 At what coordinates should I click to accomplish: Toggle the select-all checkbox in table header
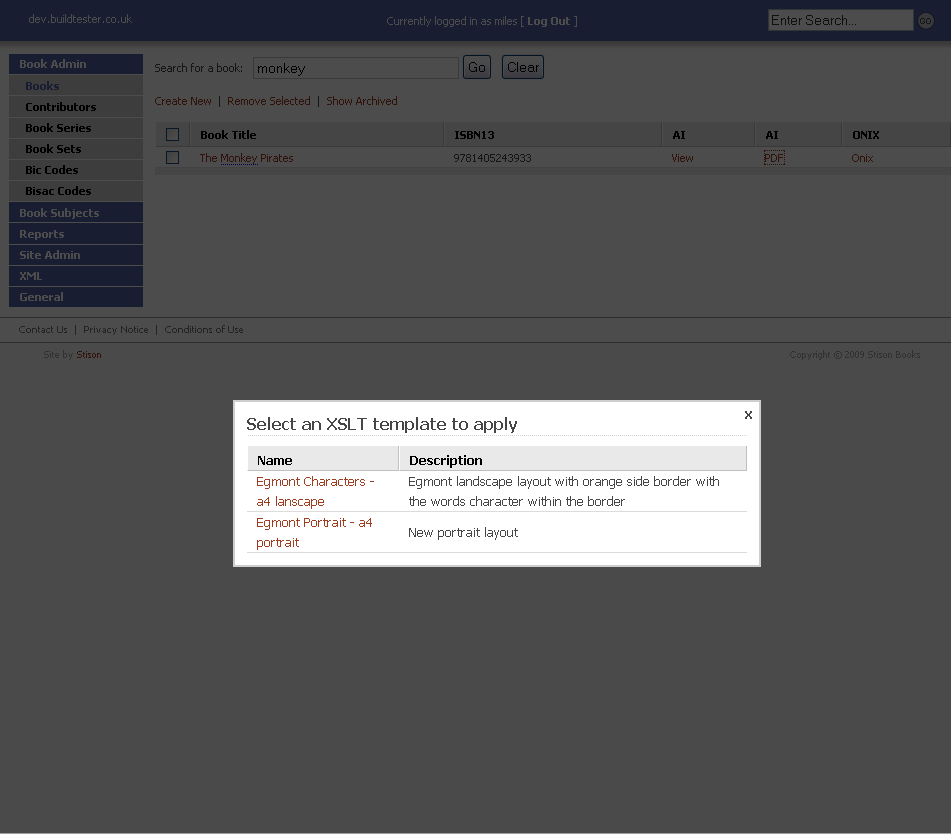(x=172, y=135)
